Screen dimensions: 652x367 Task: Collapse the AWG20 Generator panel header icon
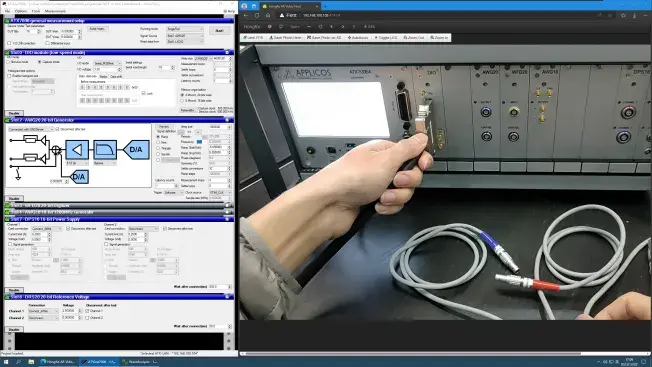click(227, 120)
